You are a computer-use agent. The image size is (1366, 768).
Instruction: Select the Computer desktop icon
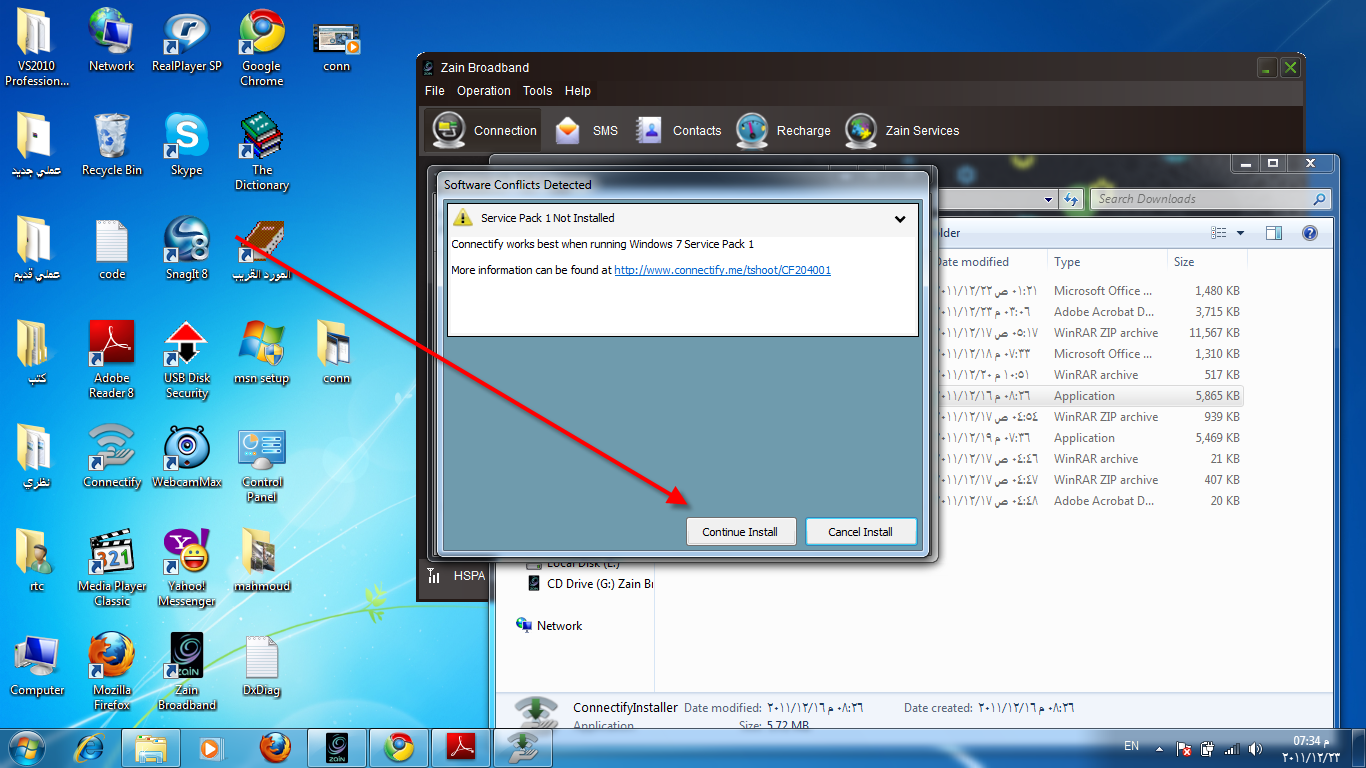[37, 664]
